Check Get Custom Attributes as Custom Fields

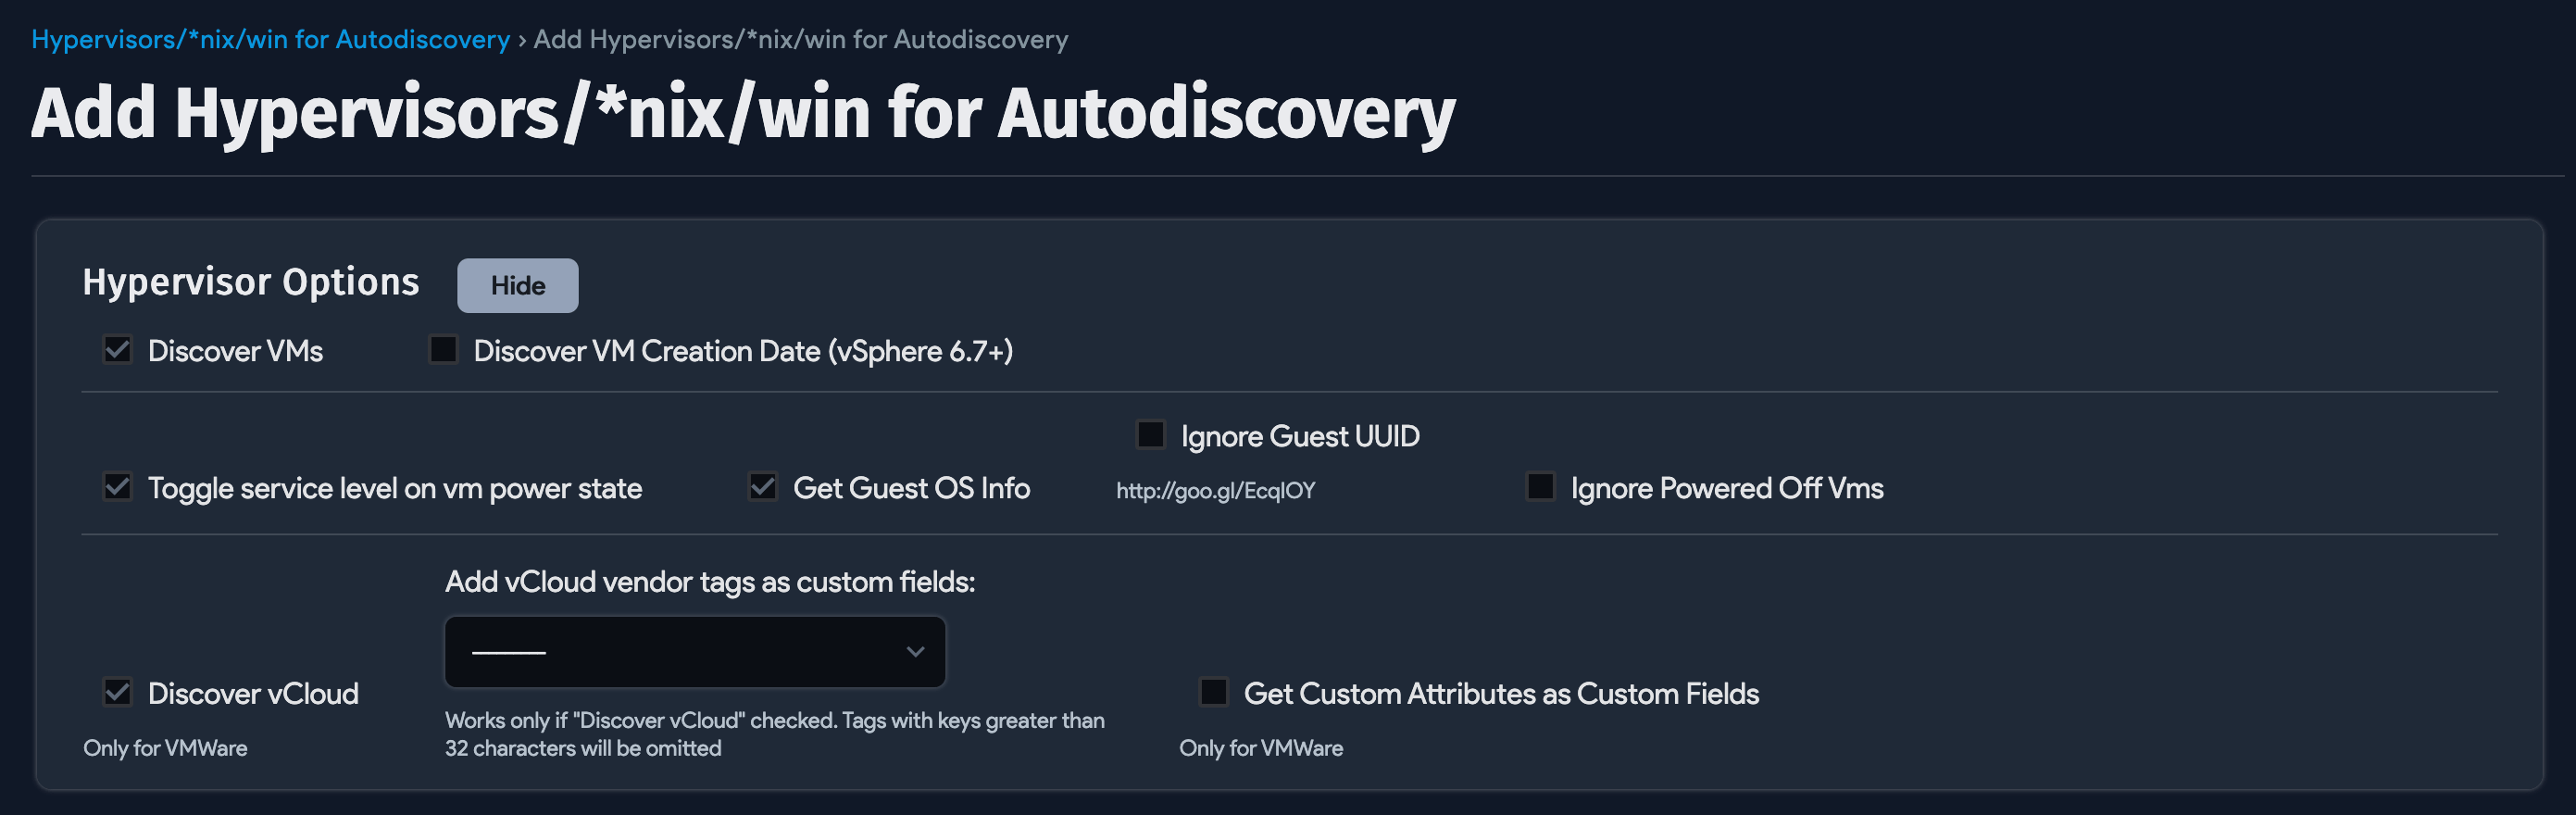(x=1214, y=692)
